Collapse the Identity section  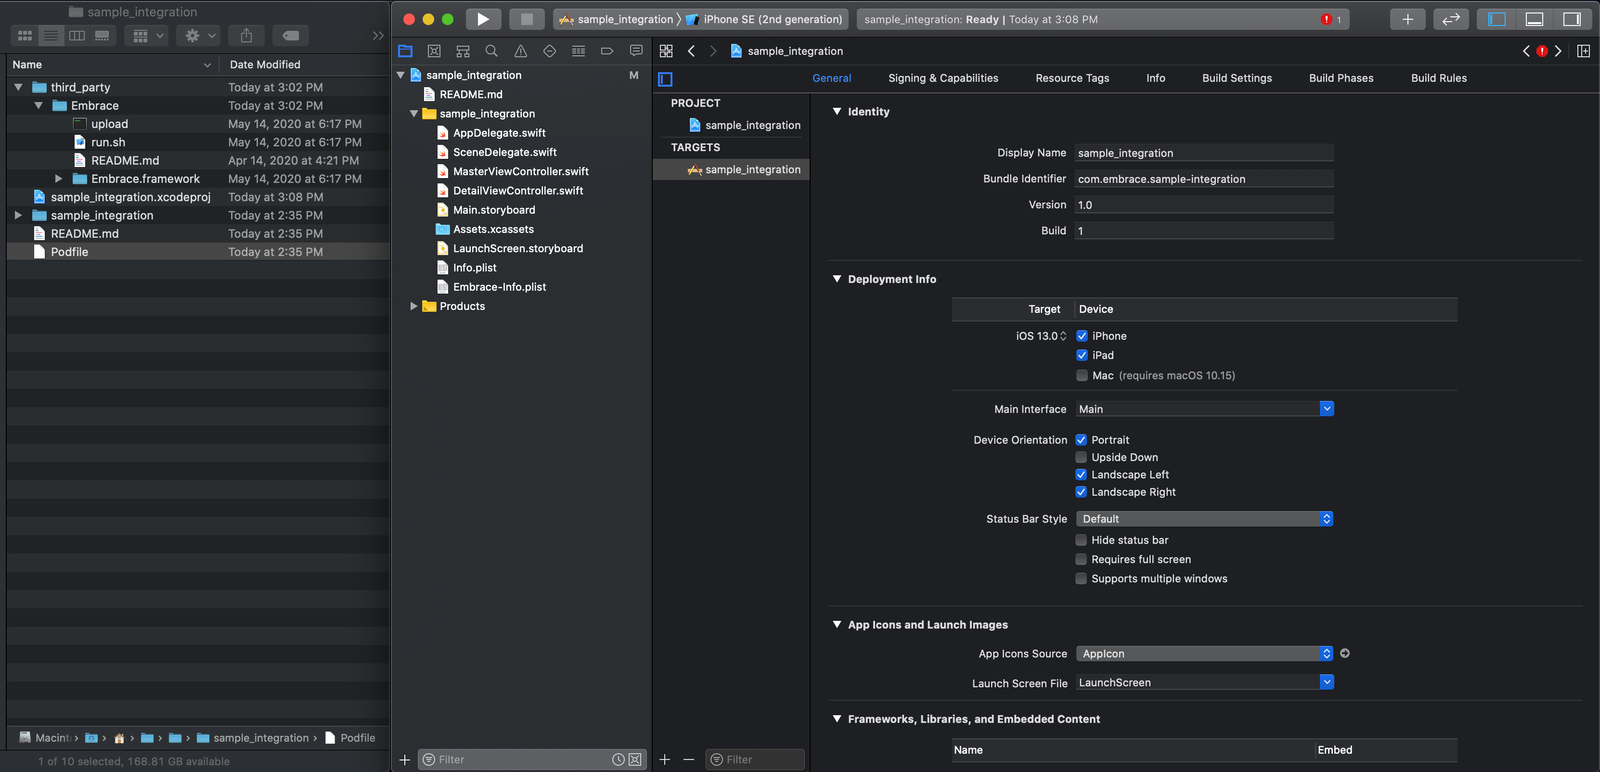click(837, 111)
